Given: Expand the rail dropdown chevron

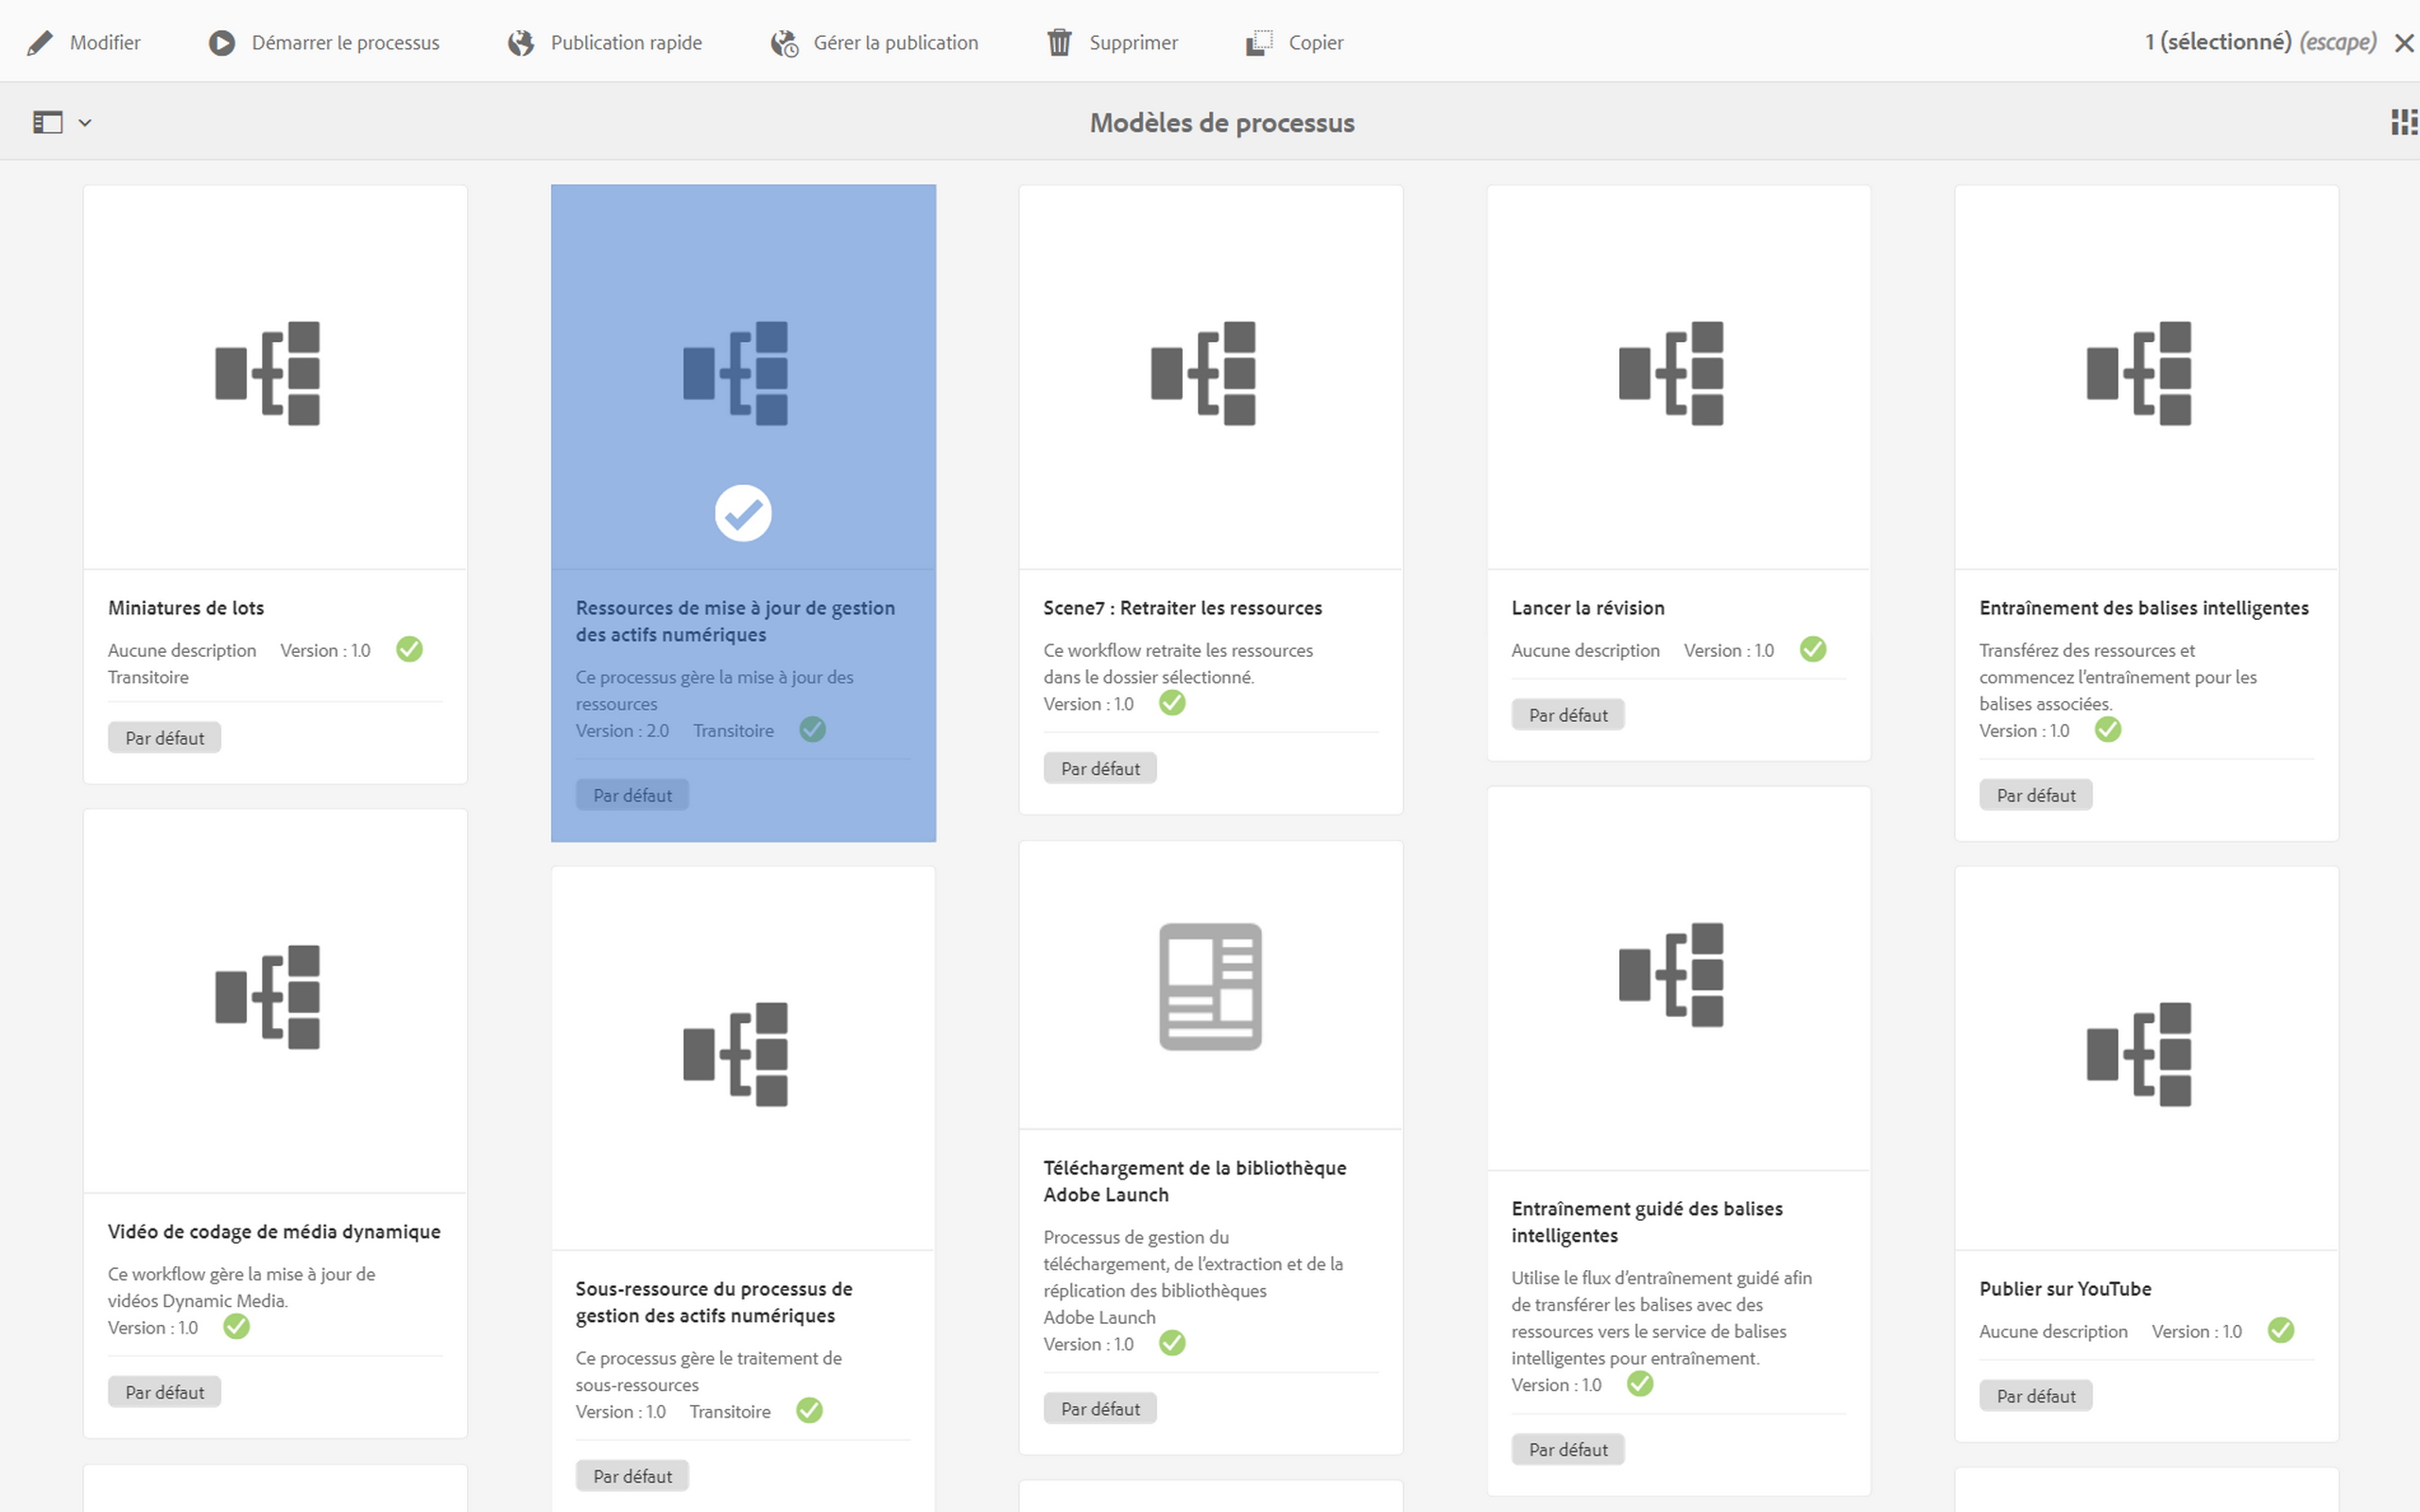Looking at the screenshot, I should click(x=85, y=123).
